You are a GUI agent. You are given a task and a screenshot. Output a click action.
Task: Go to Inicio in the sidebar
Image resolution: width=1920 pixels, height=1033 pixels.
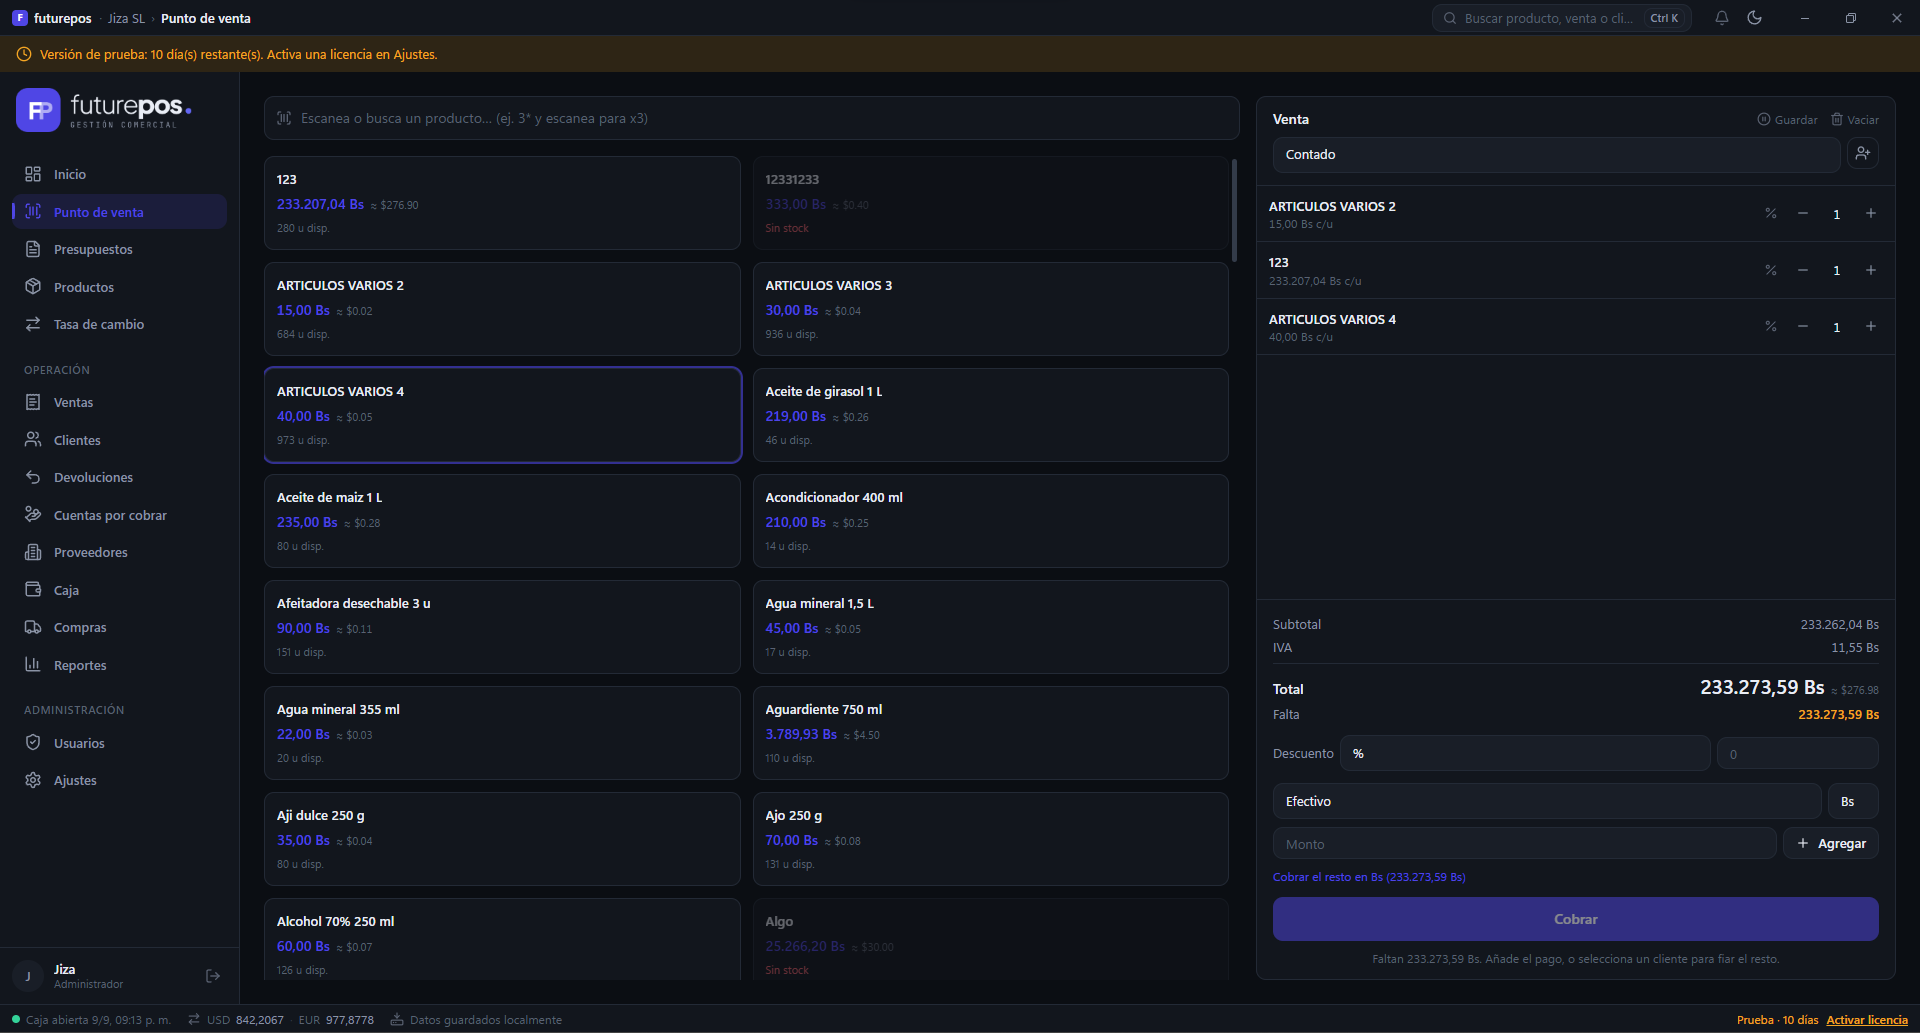point(119,174)
